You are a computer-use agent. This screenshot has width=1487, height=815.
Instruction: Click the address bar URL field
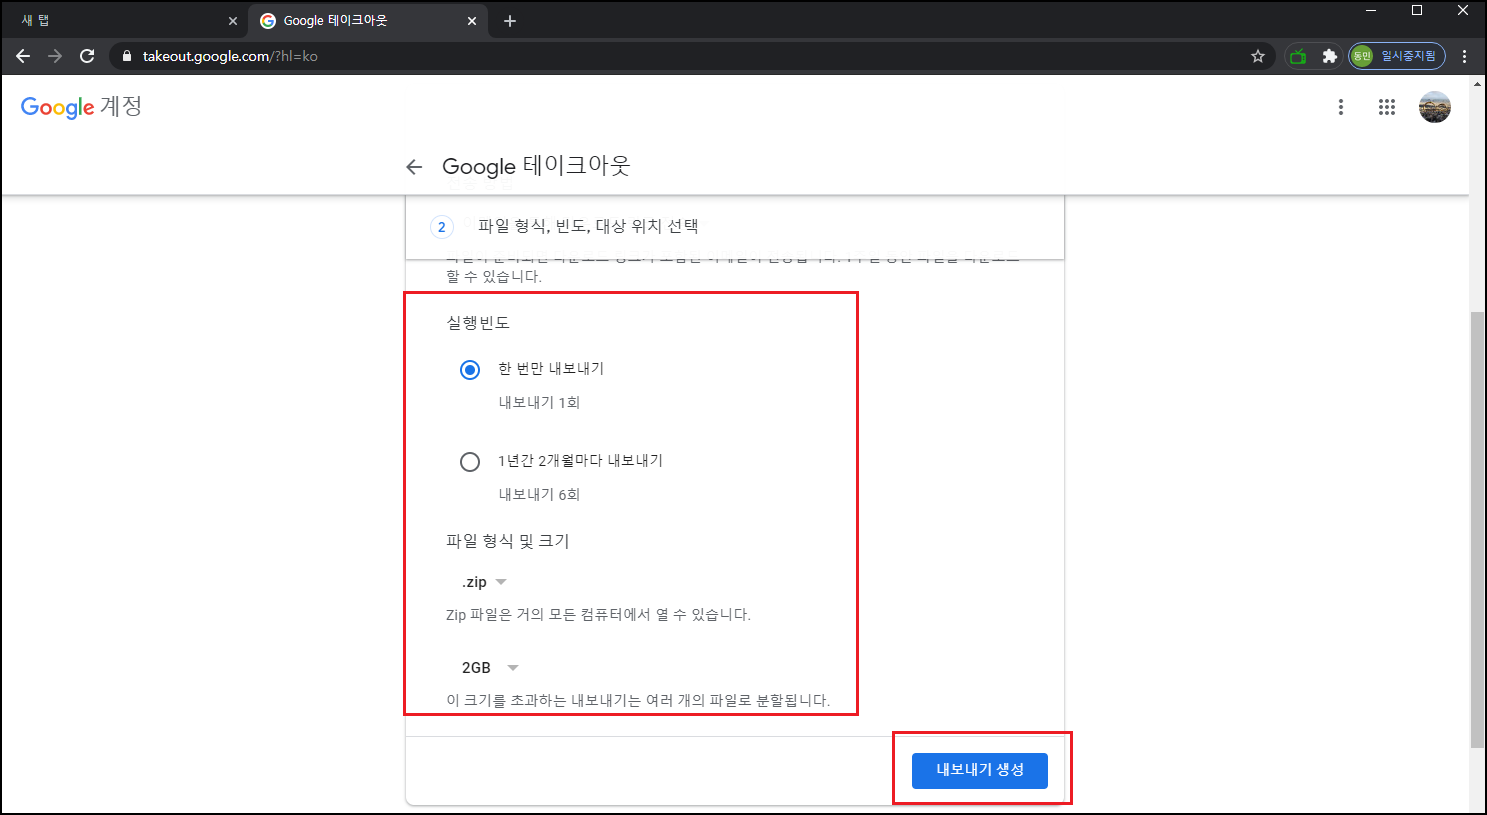tap(690, 56)
